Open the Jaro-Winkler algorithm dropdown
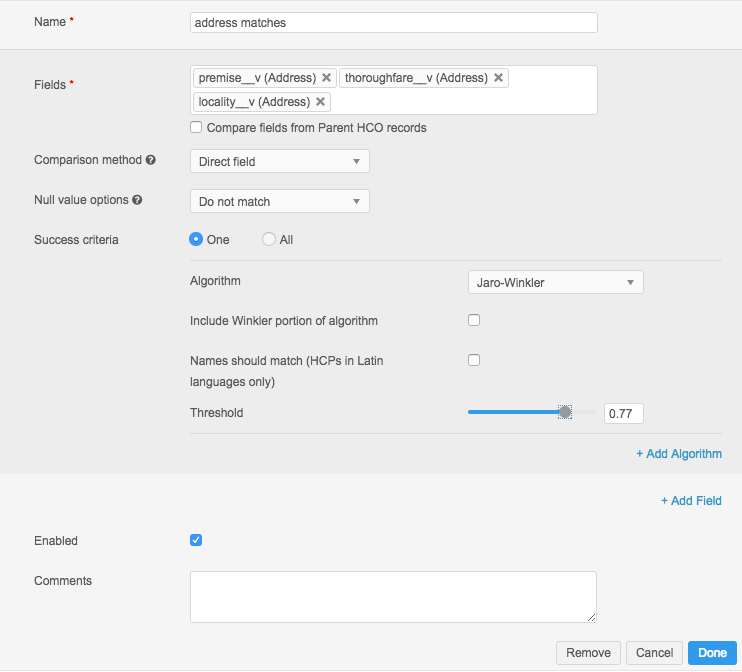The image size is (742, 672). coord(555,283)
